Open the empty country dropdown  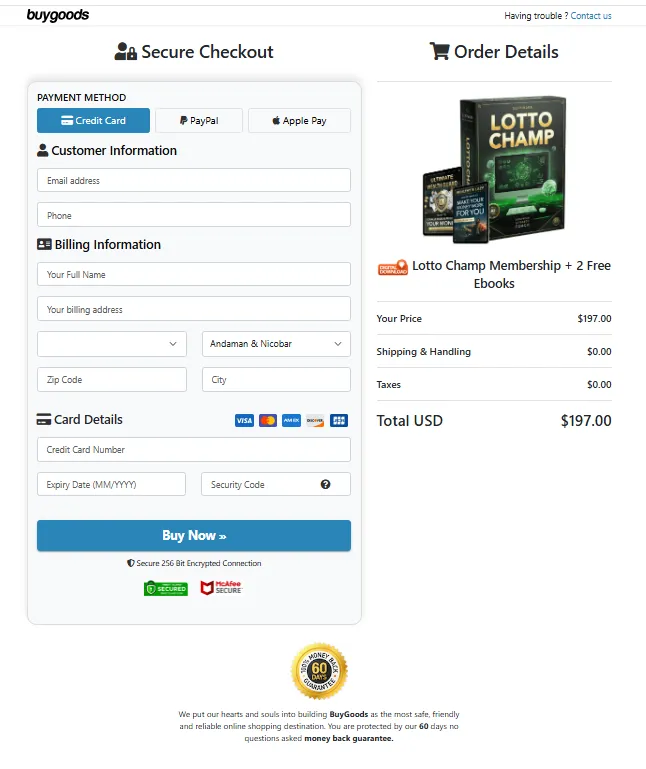[x=112, y=344]
